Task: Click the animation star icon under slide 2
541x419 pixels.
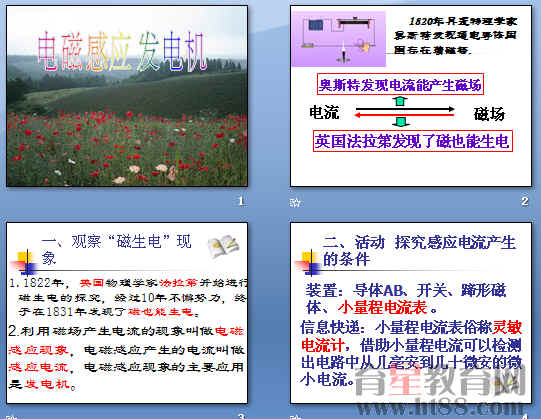Action: 295,203
